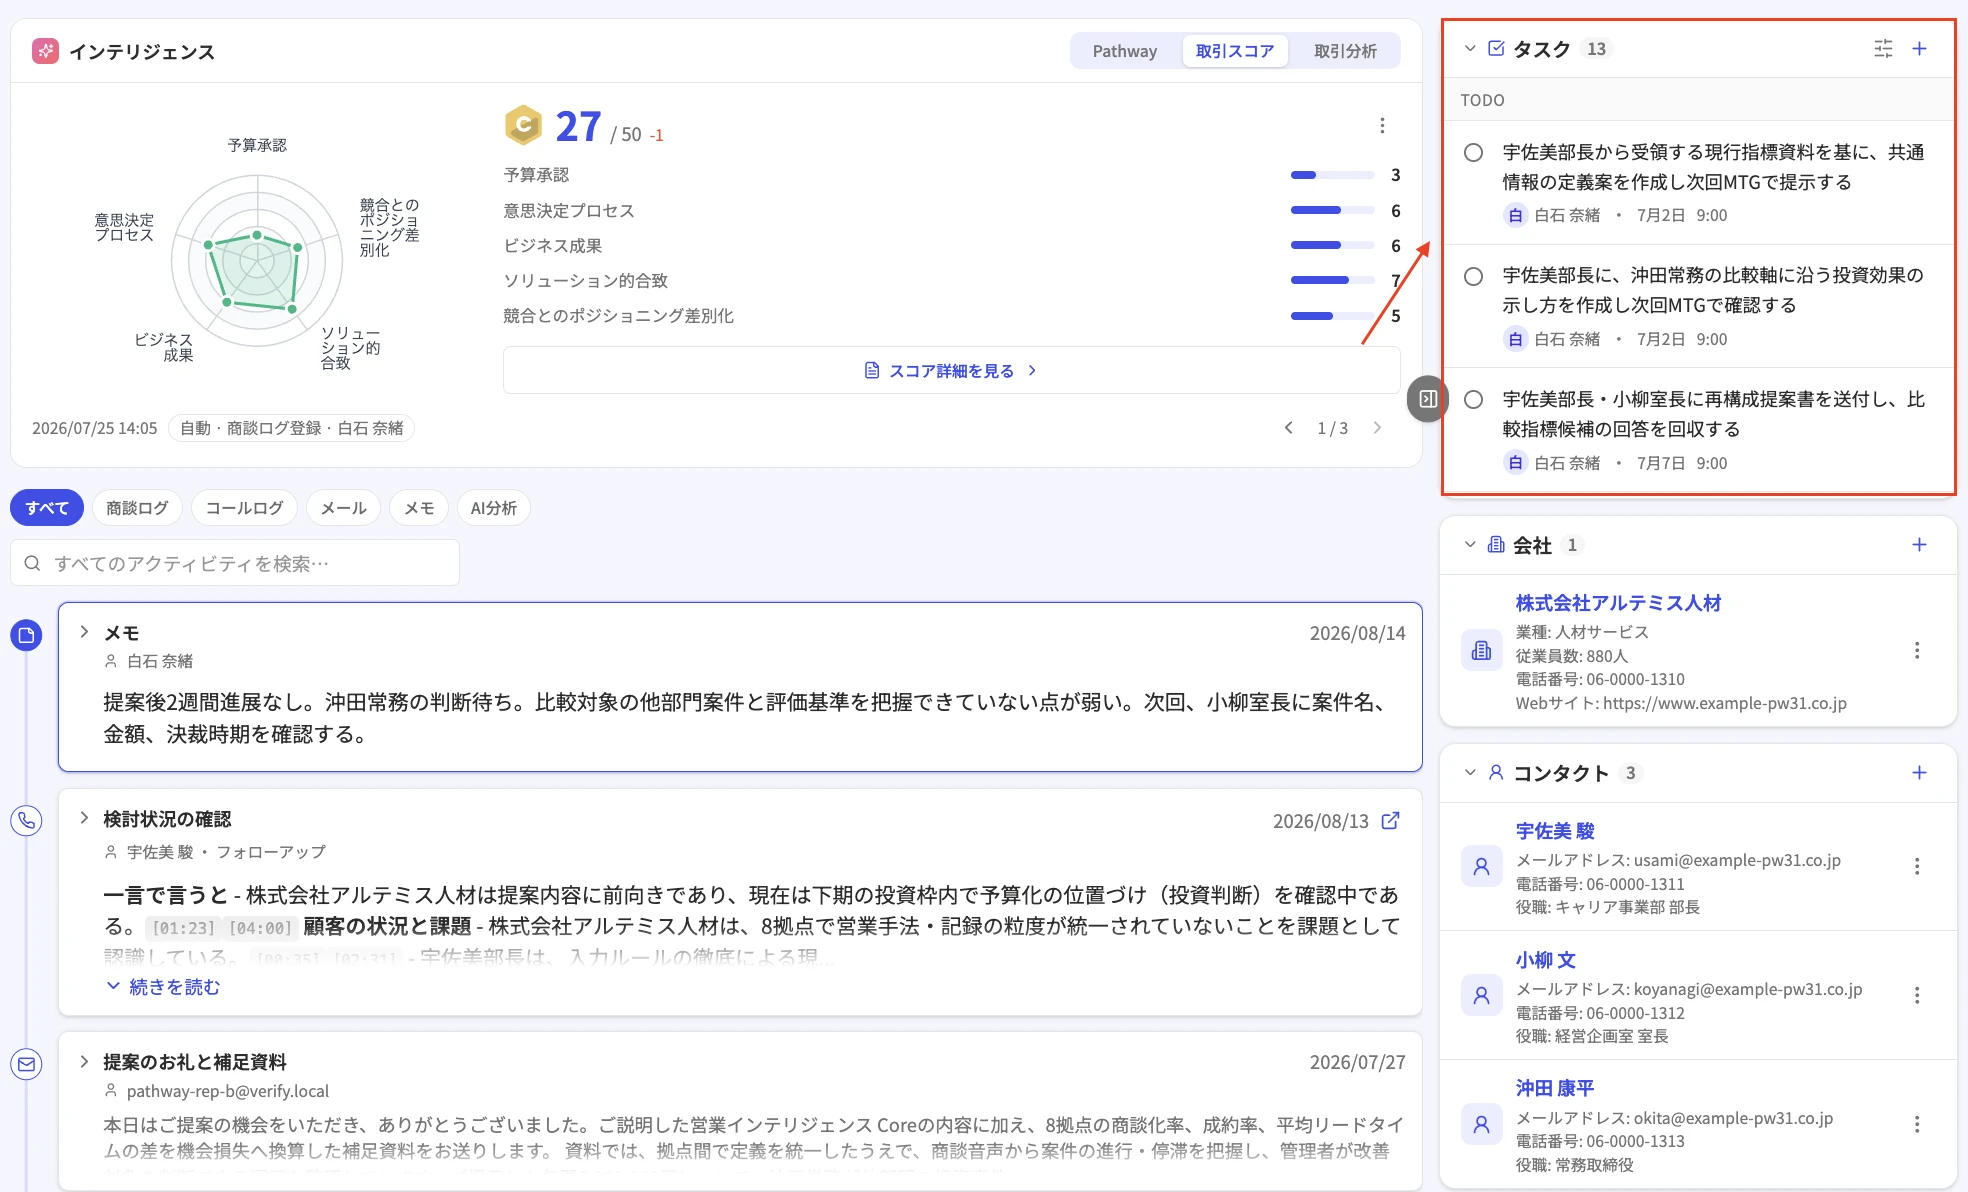
Task: Open 株式会社アルテミス人材 company link
Action: (1618, 603)
